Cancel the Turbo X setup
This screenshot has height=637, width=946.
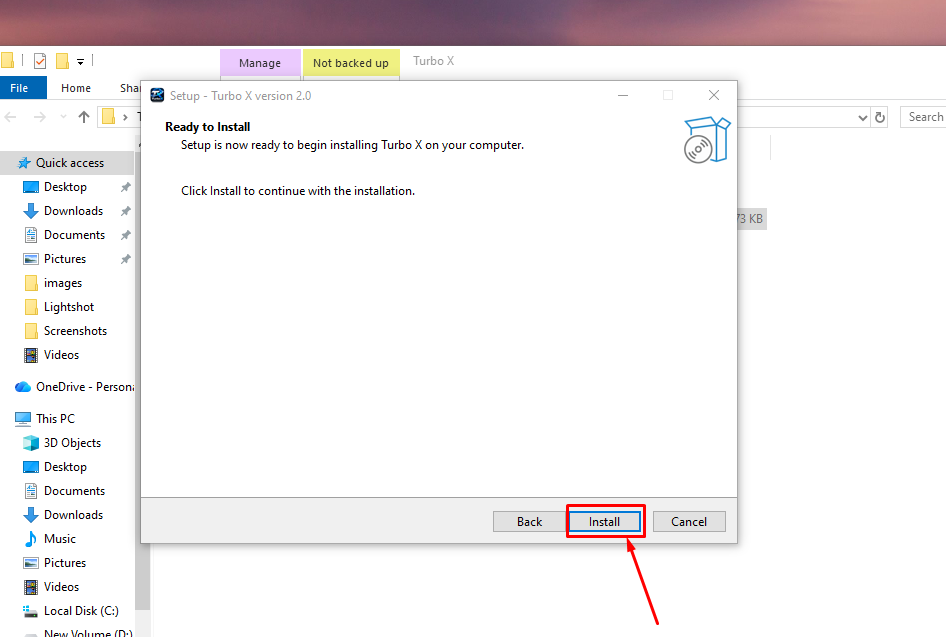[x=689, y=522]
